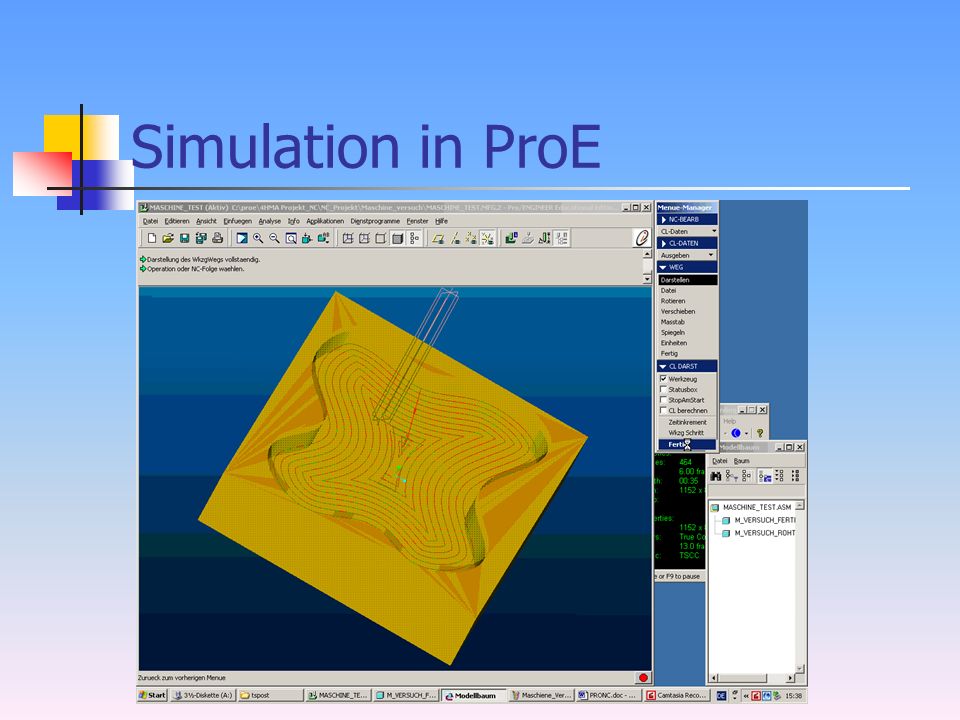Enable the CL berechnen checkbox
Viewport: 960px width, 720px height.
pos(663,410)
